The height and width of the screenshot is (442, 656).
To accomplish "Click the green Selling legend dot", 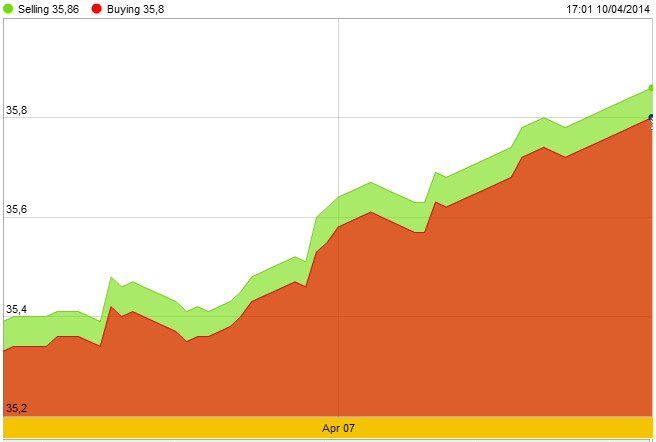I will coord(9,8).
